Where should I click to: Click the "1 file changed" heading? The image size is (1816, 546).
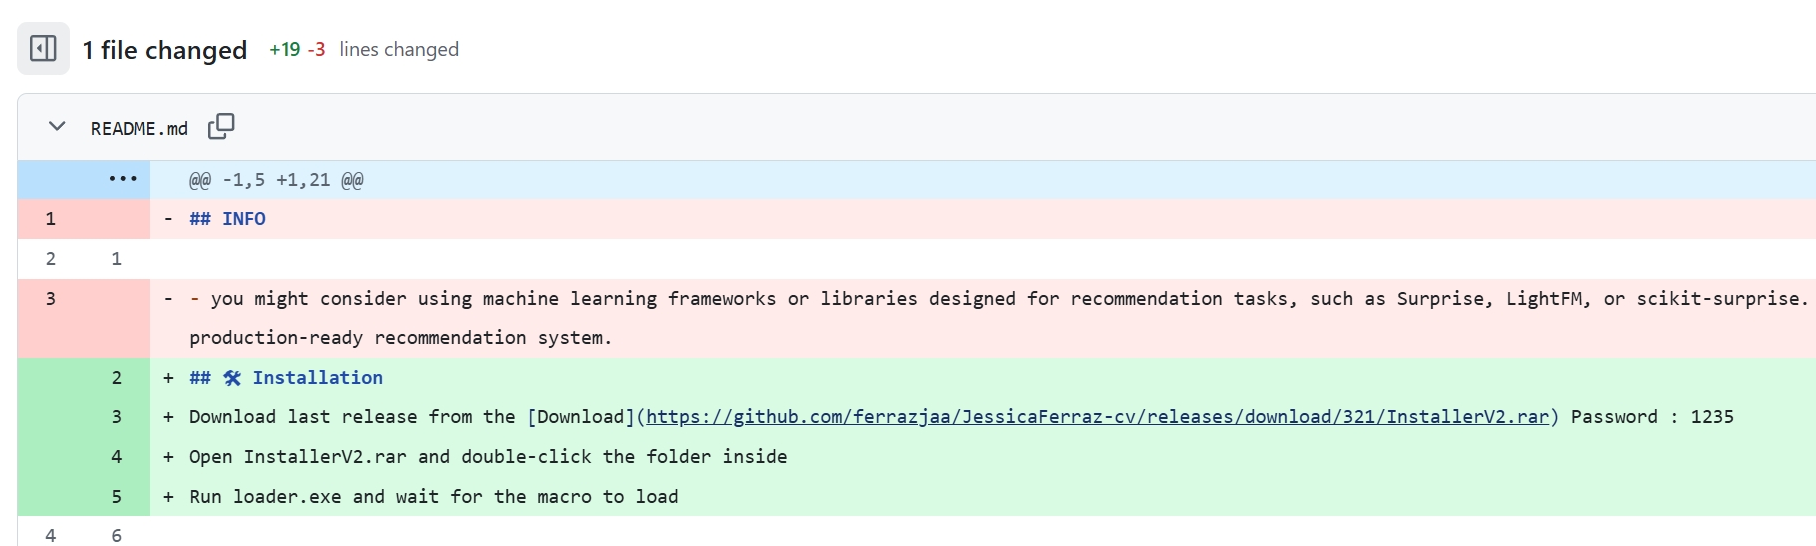point(164,50)
